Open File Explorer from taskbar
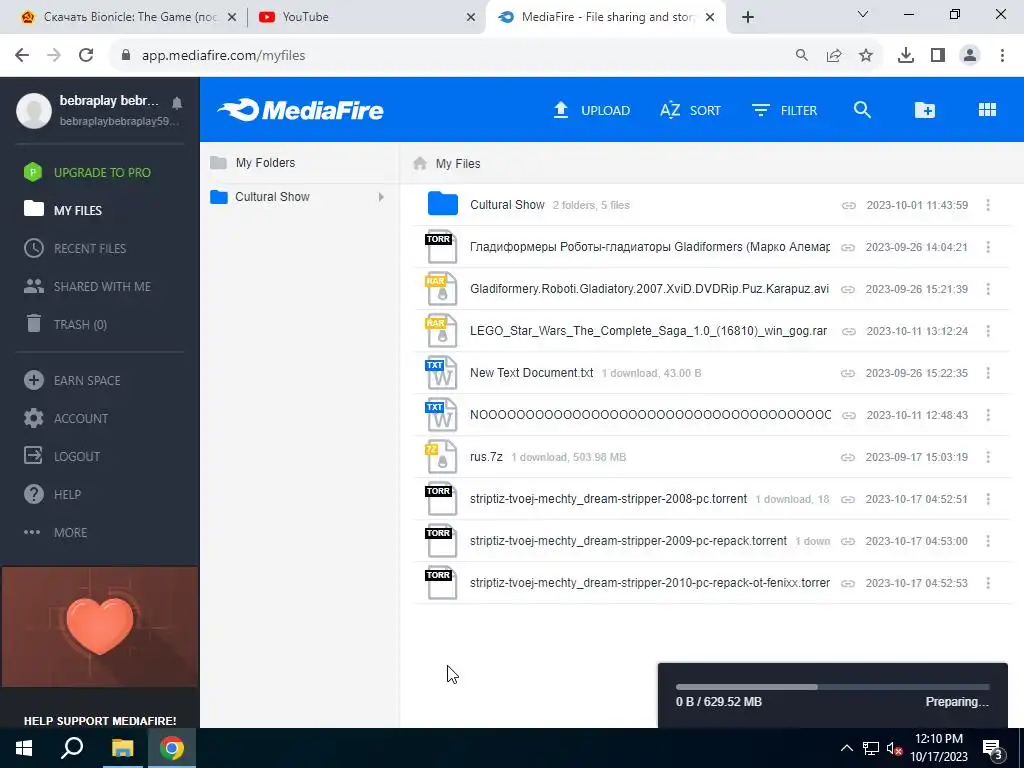This screenshot has width=1024, height=768. (122, 748)
